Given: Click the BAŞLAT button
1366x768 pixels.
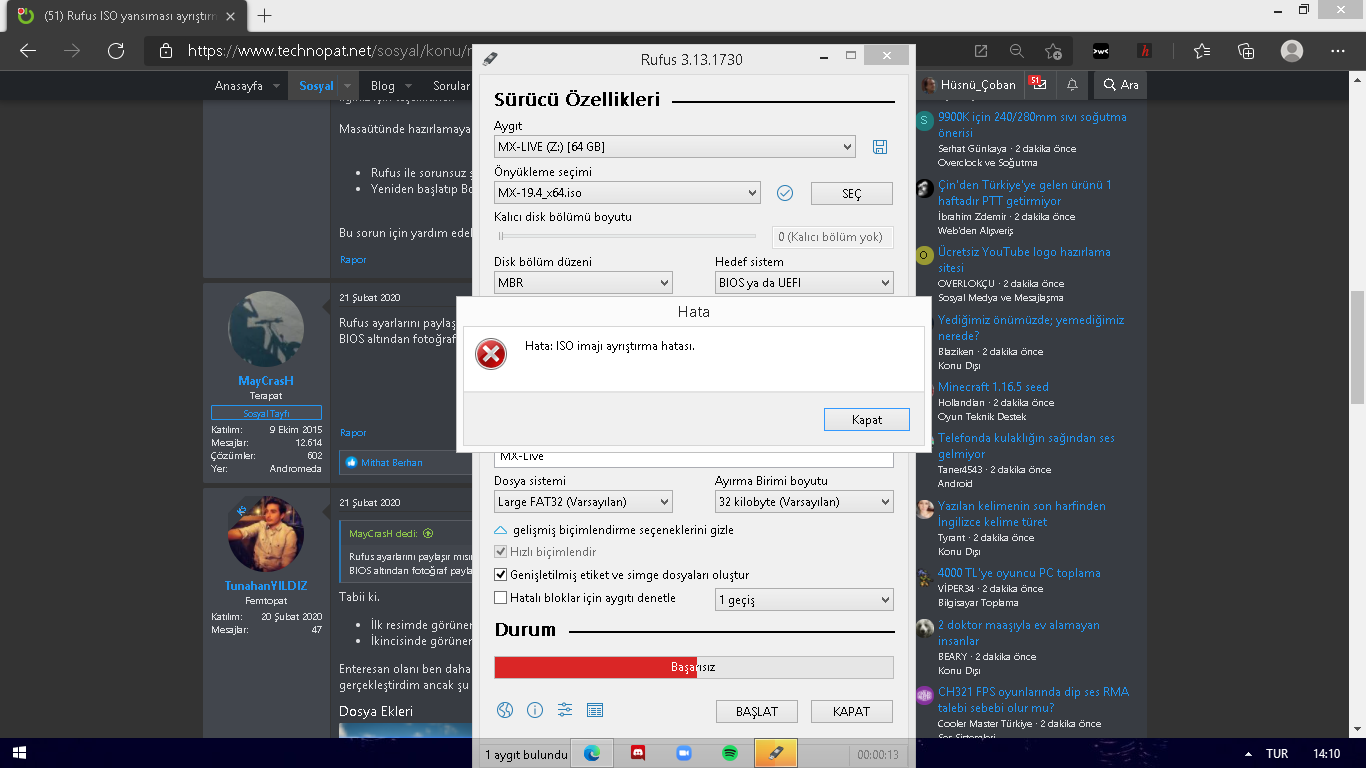Looking at the screenshot, I should click(x=756, y=711).
